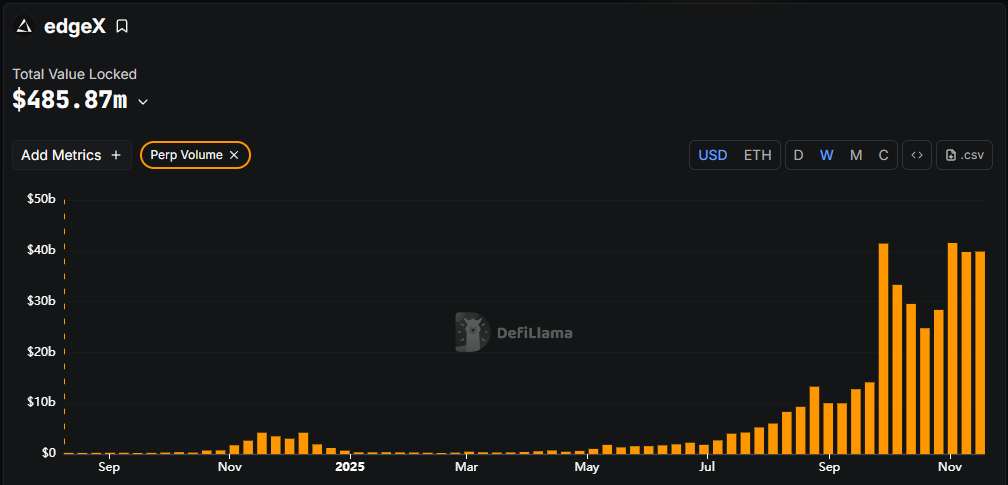Open the embed code button
The width and height of the screenshot is (1008, 485).
(917, 155)
